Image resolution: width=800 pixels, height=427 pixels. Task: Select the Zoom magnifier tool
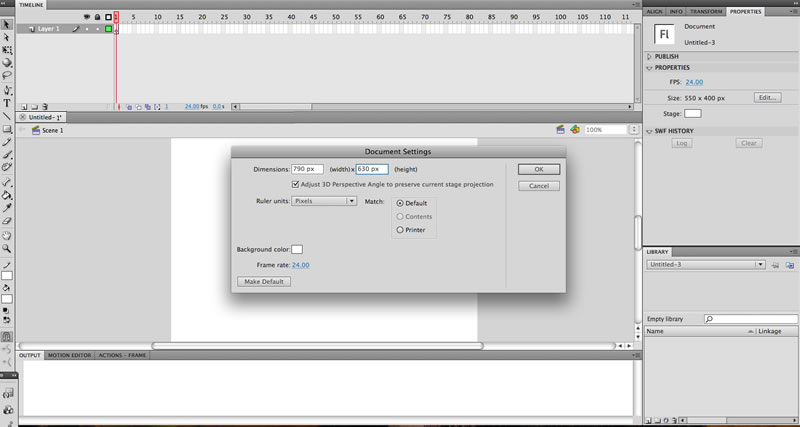pyautogui.click(x=7, y=248)
